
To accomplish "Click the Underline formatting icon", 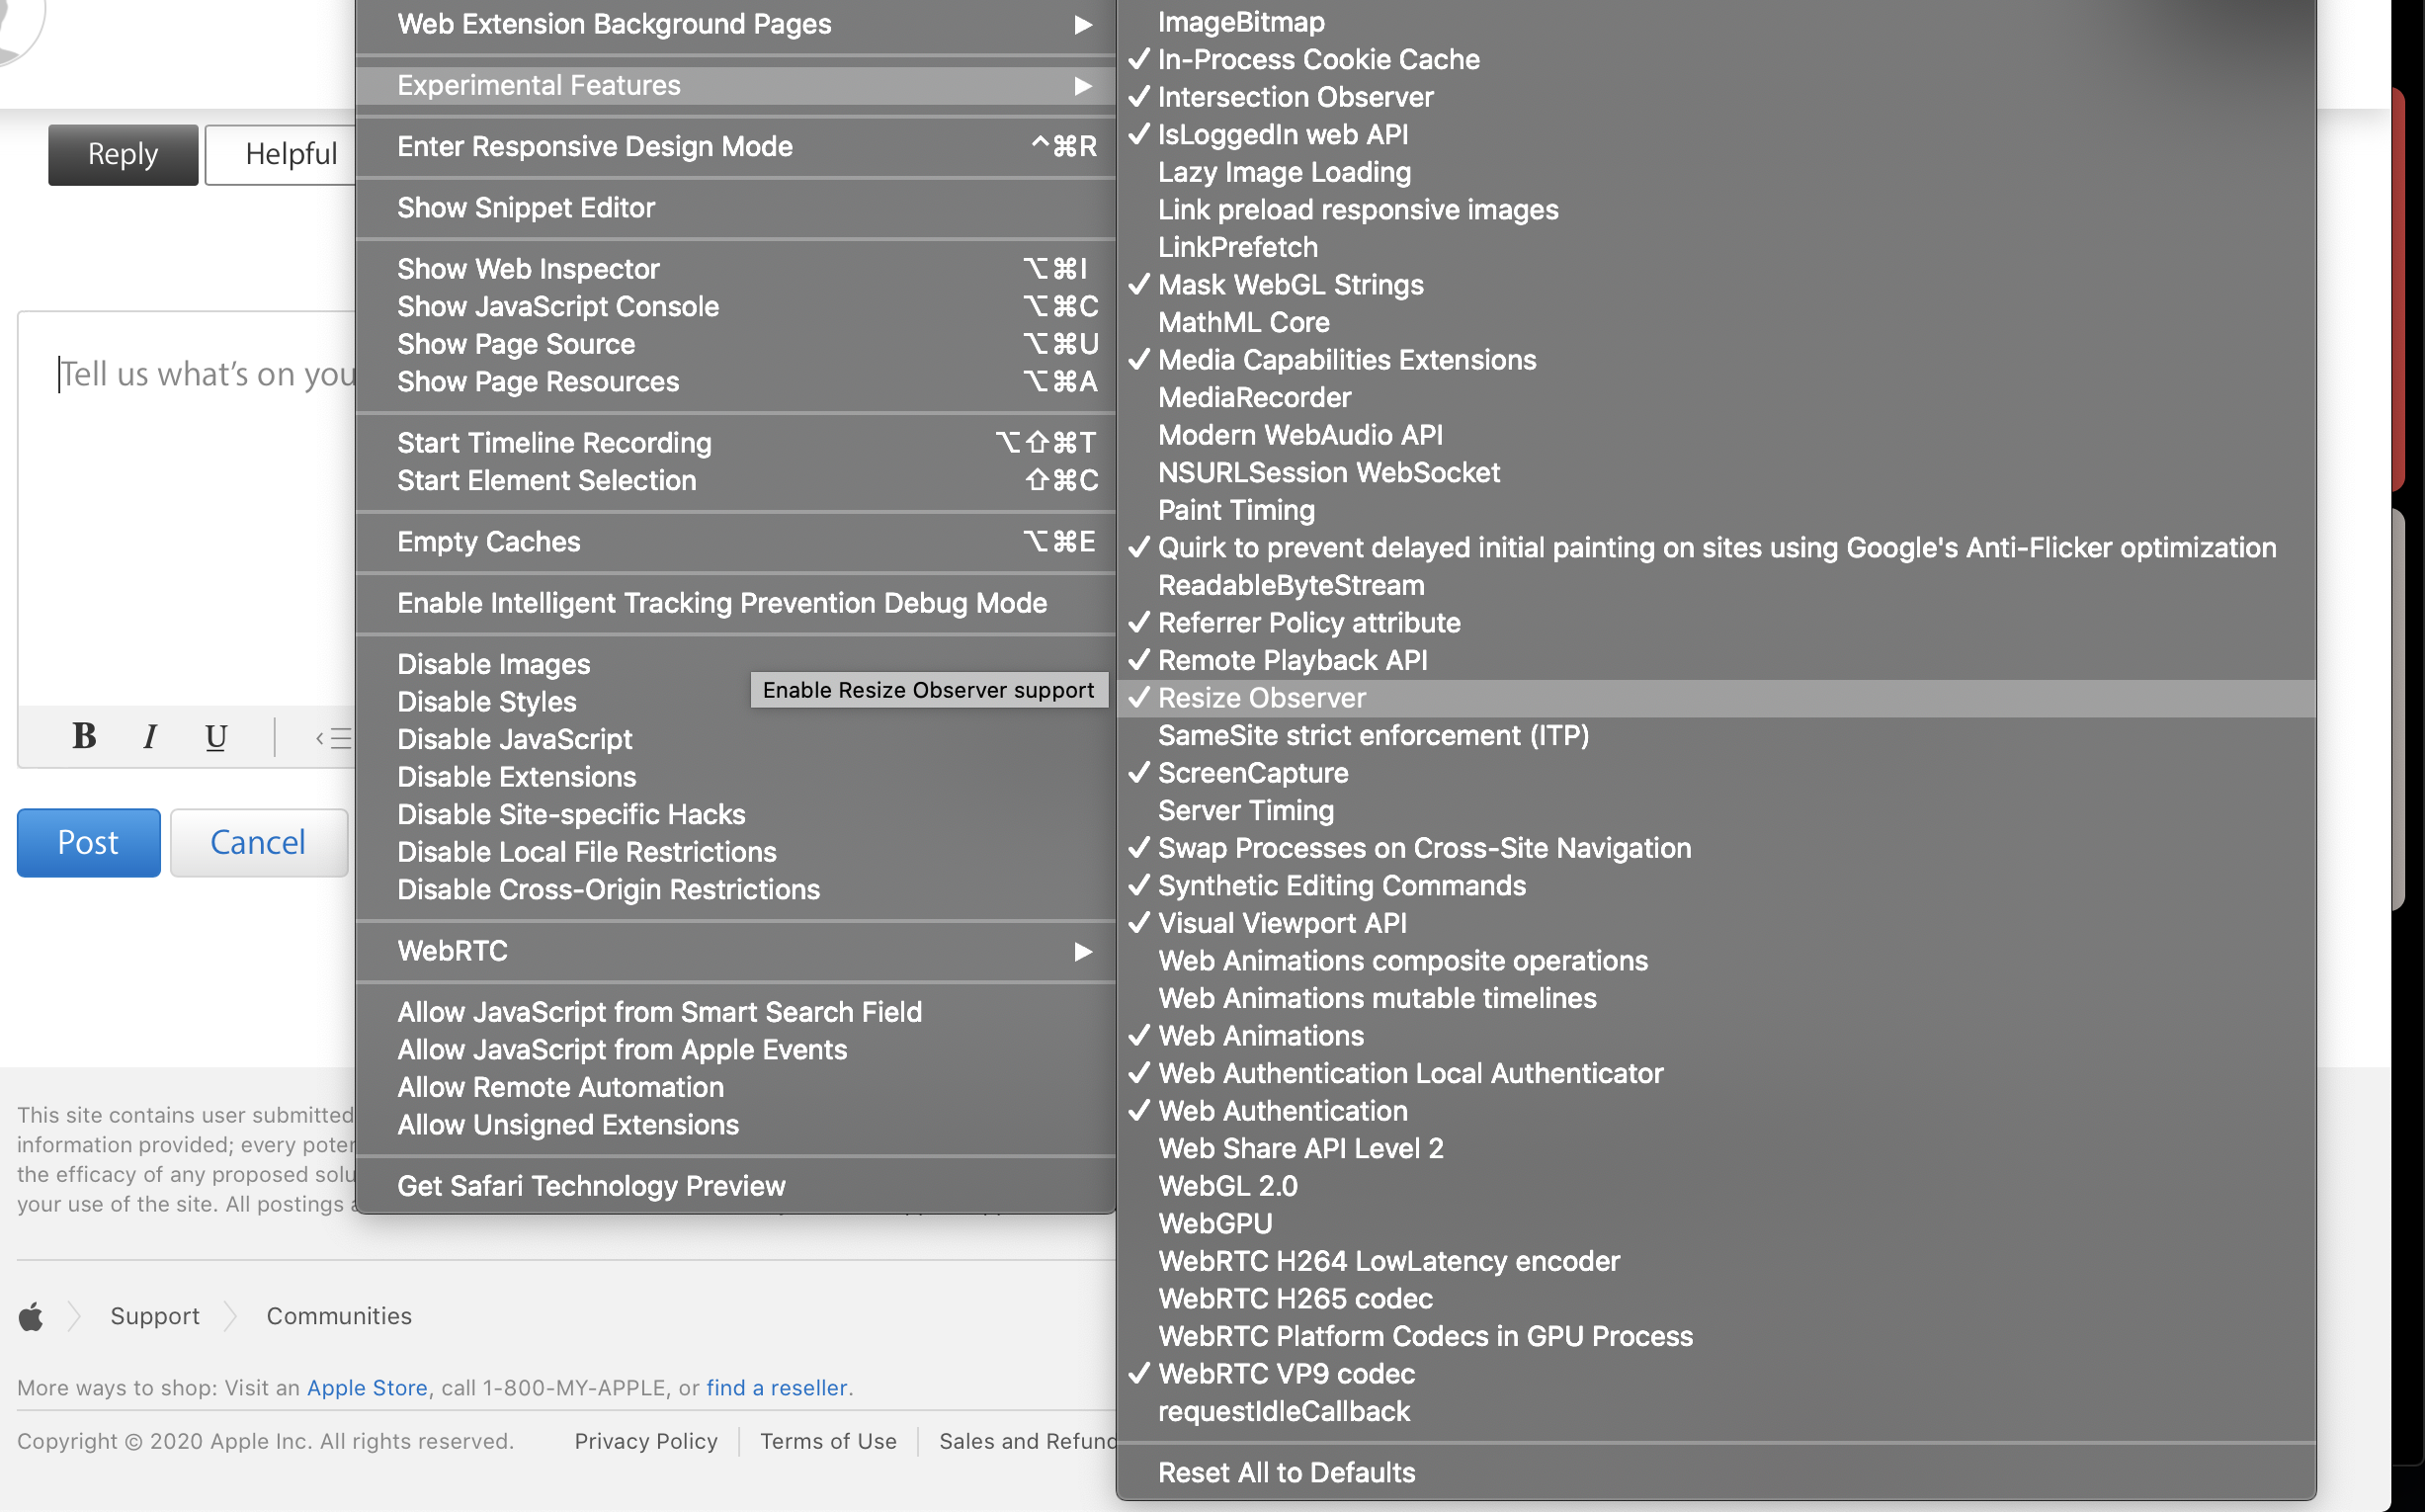I will (x=215, y=737).
